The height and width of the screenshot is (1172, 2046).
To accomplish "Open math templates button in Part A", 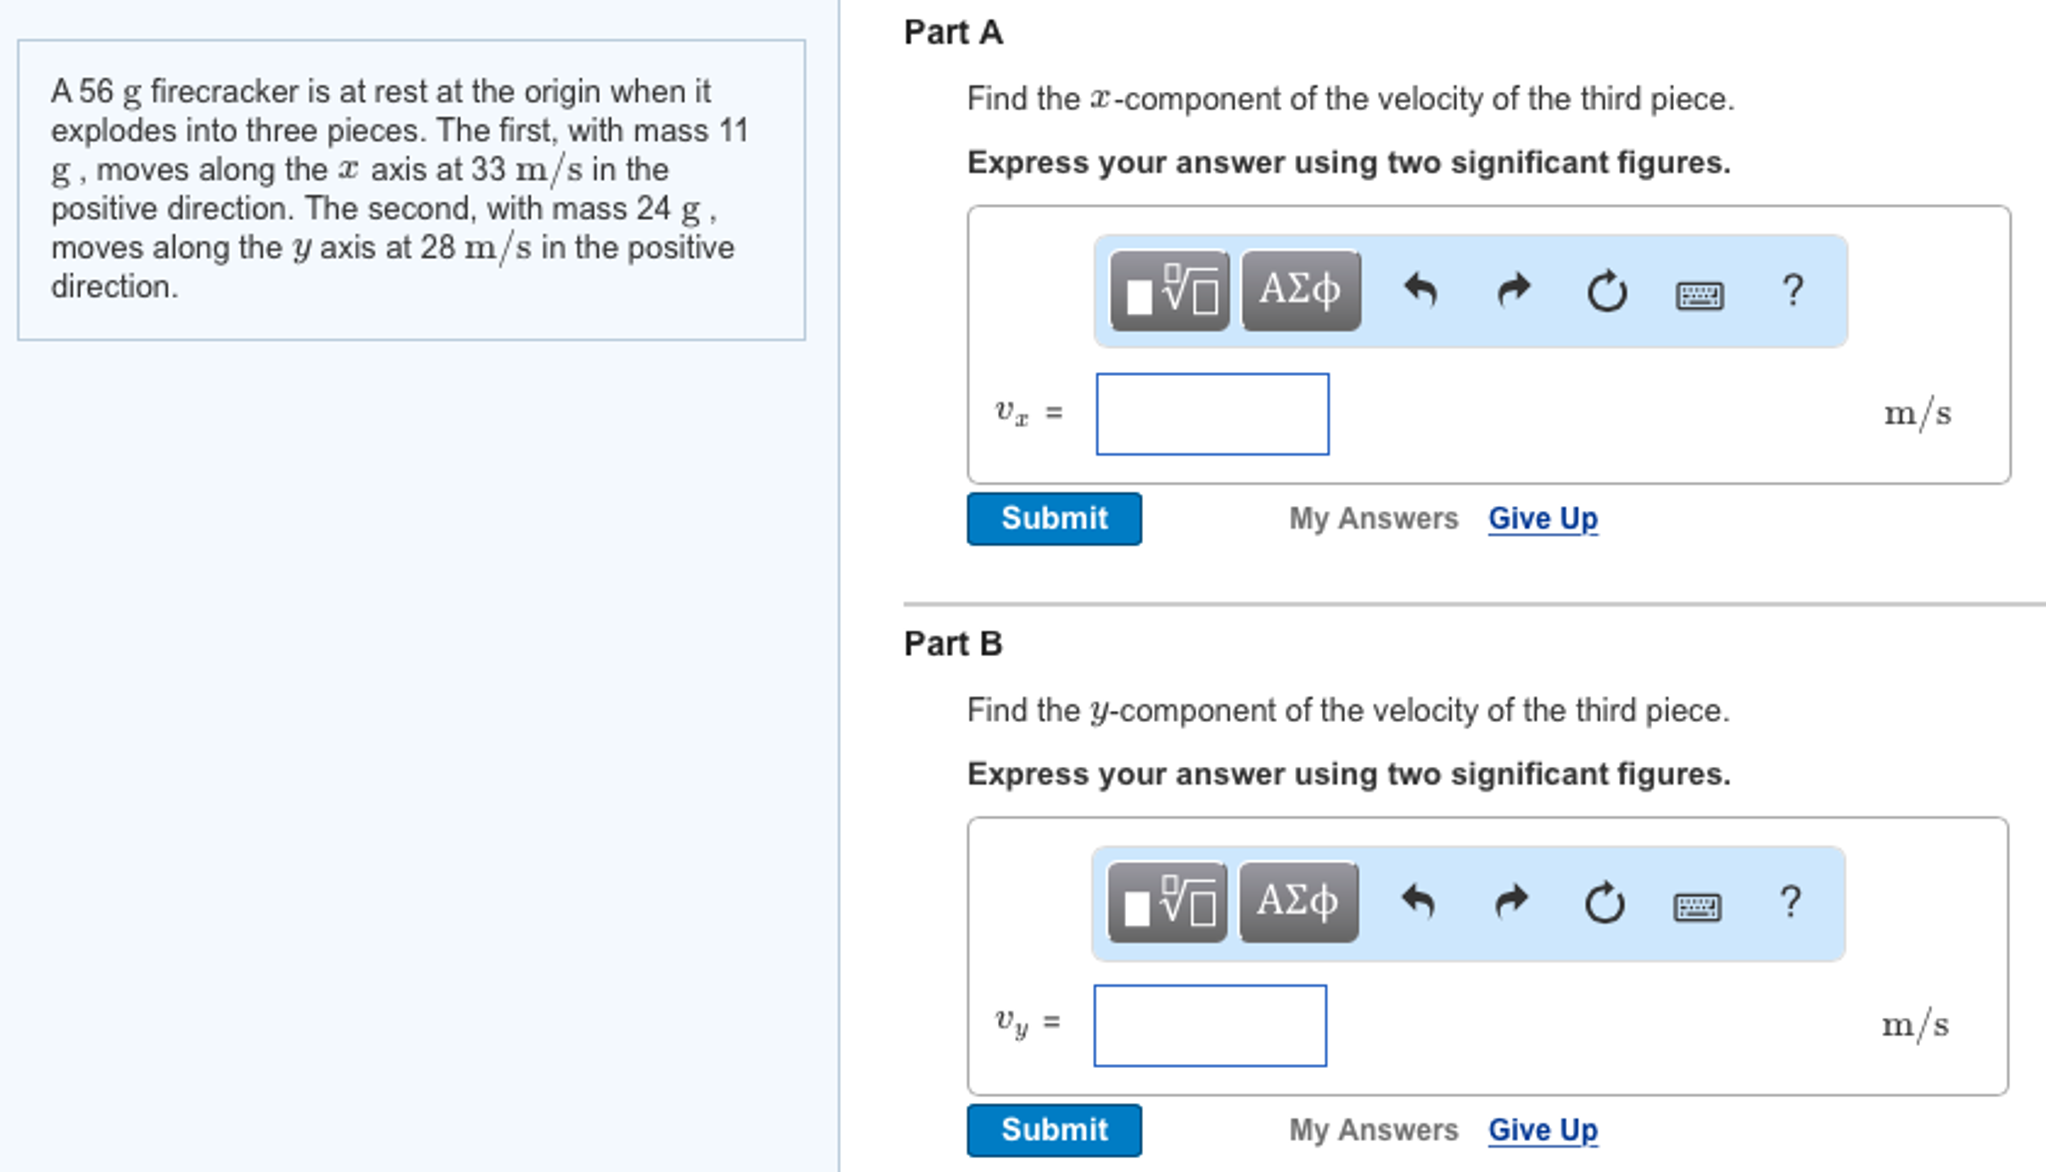I will coord(1169,291).
